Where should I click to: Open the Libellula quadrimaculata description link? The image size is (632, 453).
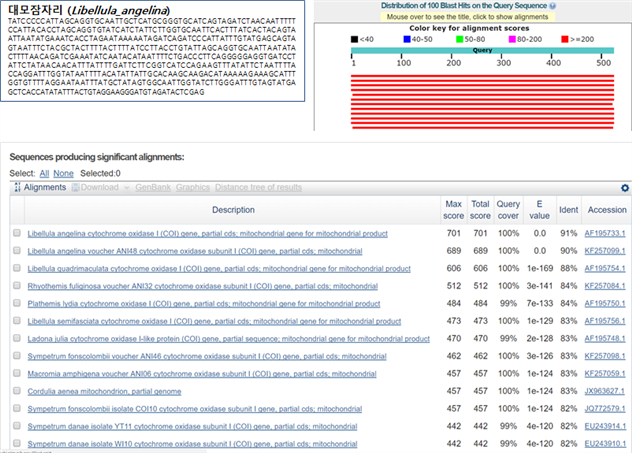219,269
